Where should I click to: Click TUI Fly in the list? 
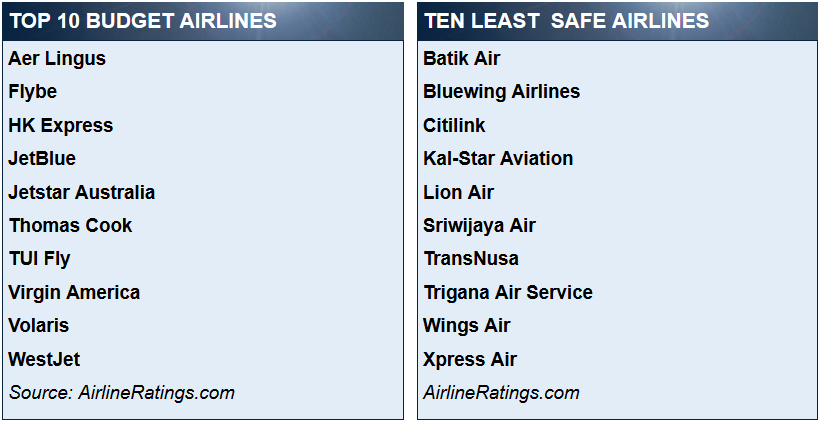pos(39,260)
